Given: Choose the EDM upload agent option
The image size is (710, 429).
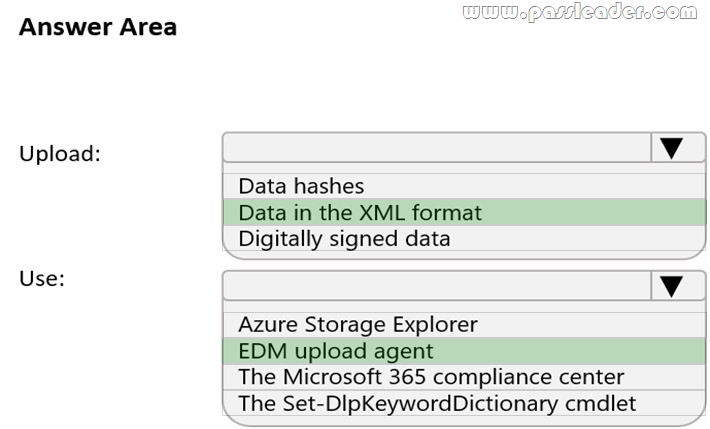Looking at the screenshot, I should (336, 351).
